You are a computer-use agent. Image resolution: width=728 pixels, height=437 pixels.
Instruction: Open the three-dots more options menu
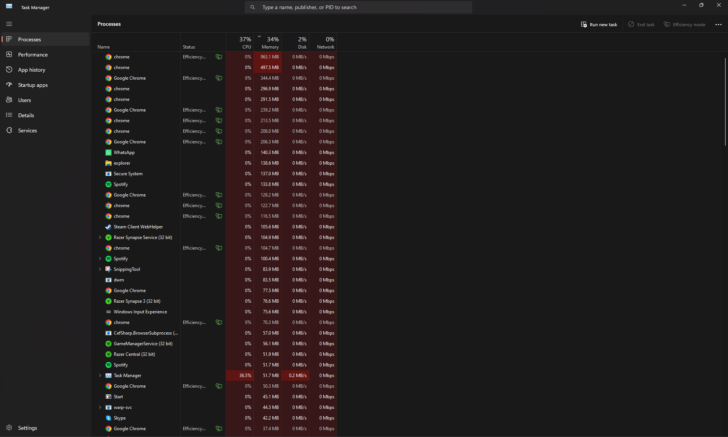[717, 24]
